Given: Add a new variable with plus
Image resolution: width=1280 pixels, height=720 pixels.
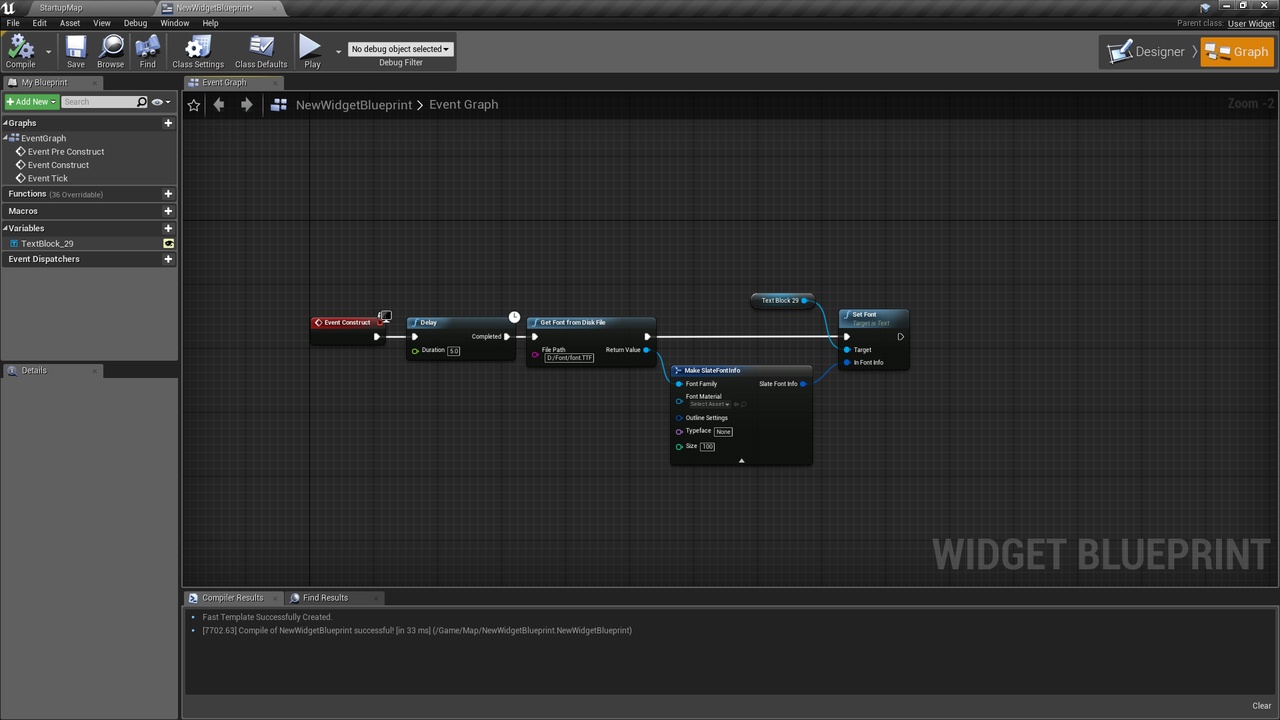Looking at the screenshot, I should click(x=168, y=228).
